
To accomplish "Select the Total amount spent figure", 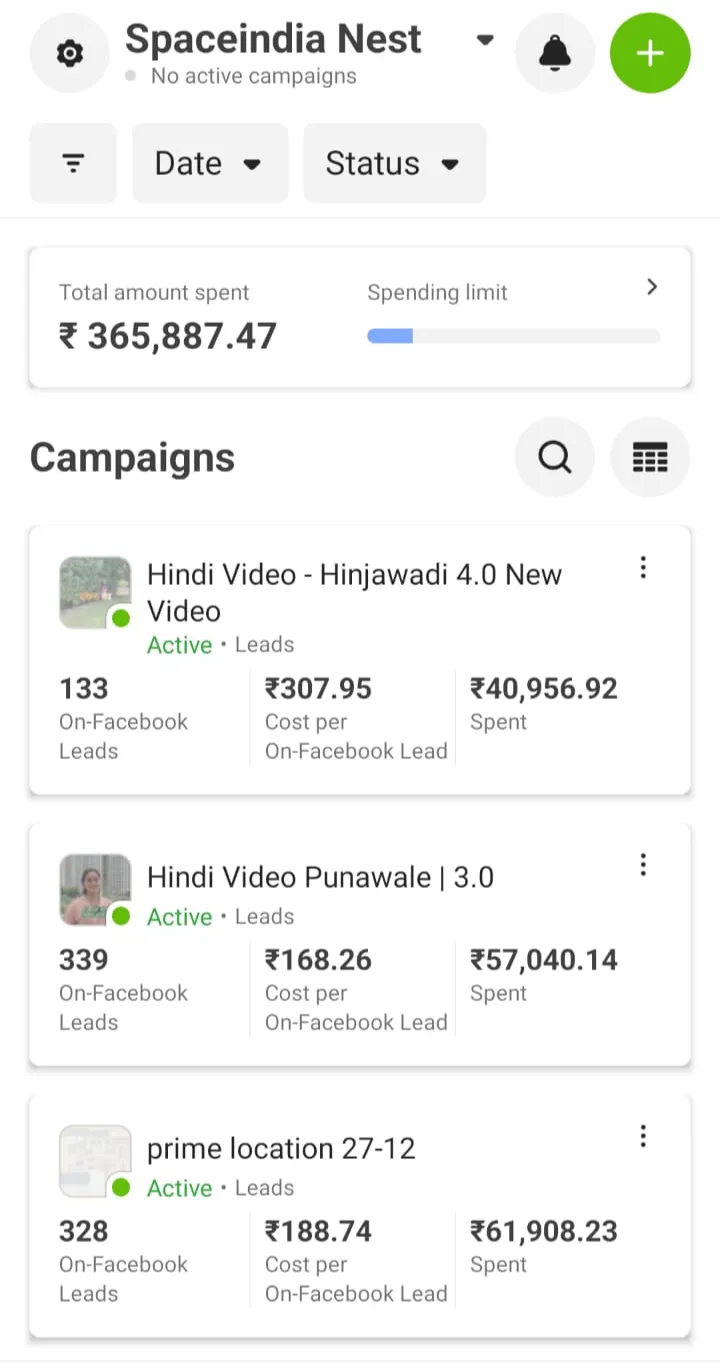I will click(x=167, y=336).
